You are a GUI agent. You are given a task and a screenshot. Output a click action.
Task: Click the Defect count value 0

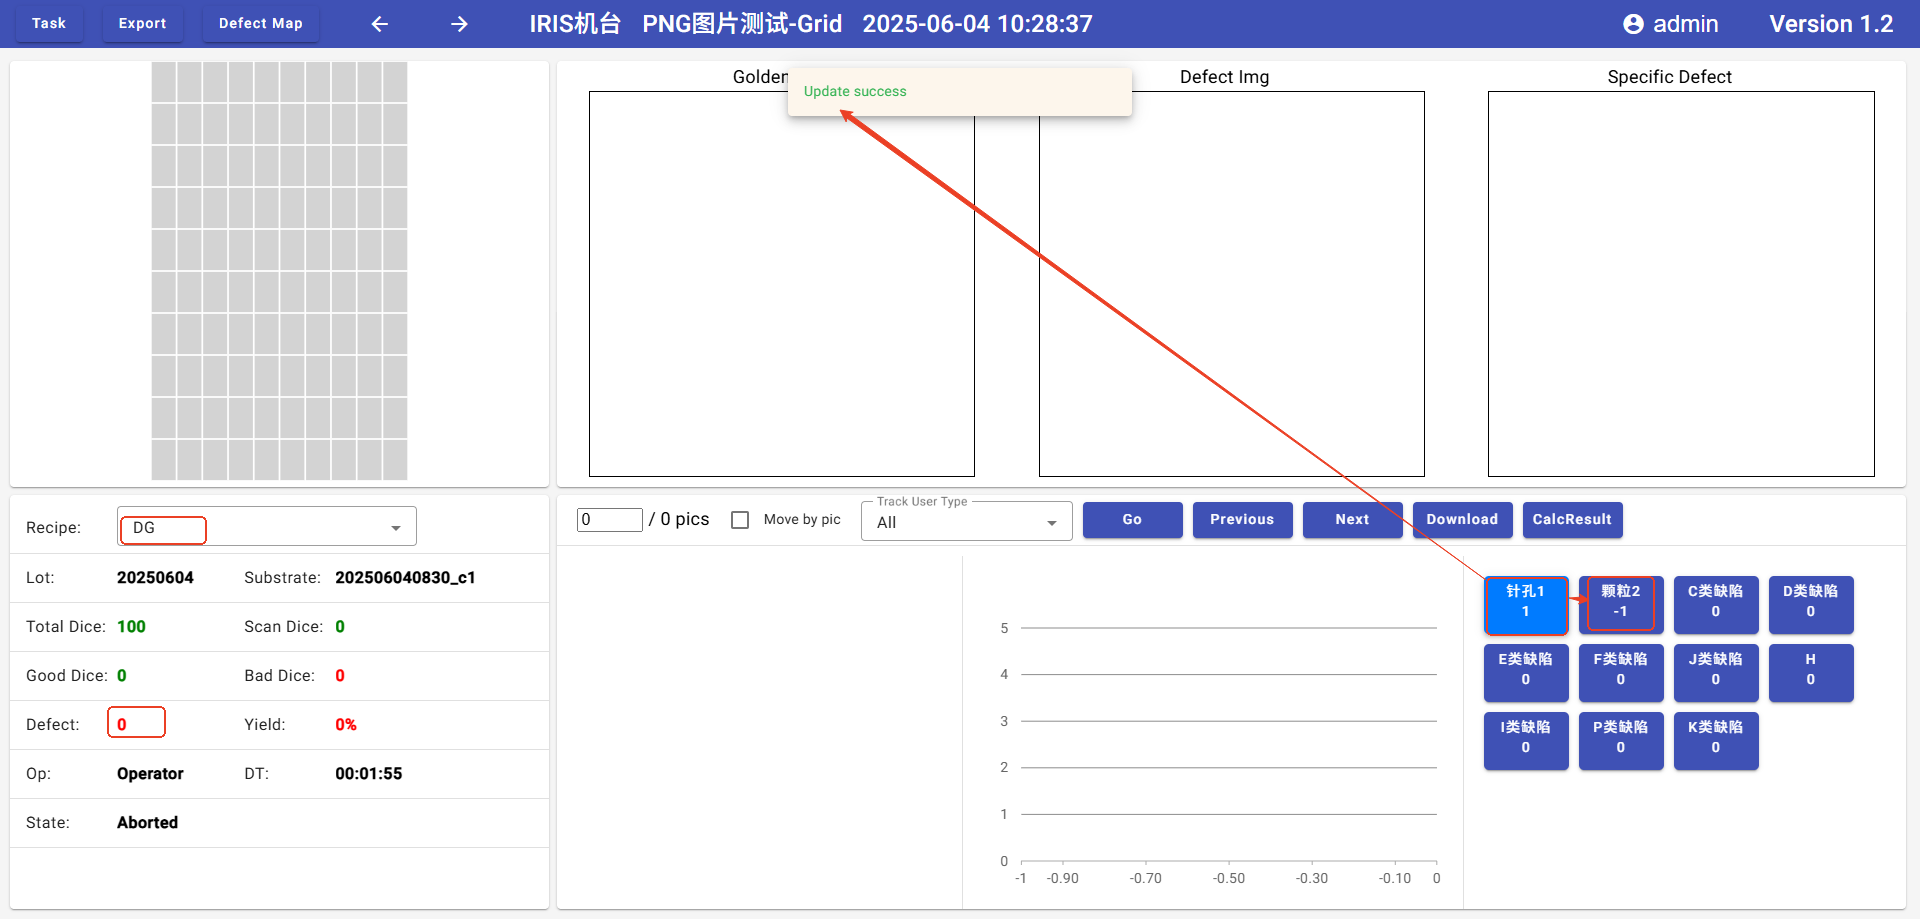coord(122,725)
